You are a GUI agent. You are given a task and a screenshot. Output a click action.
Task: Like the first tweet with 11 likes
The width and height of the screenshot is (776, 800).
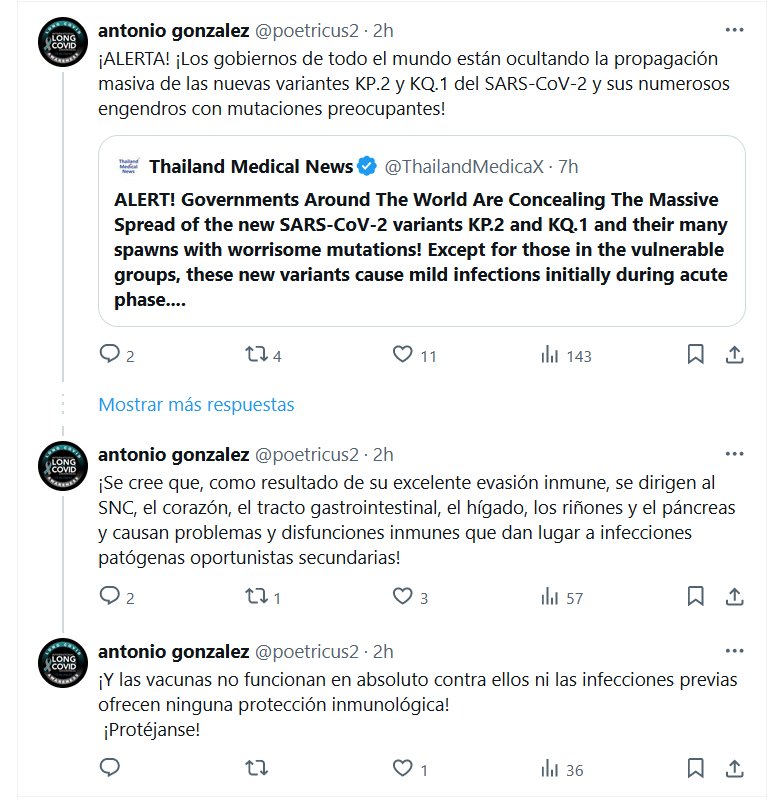point(402,354)
